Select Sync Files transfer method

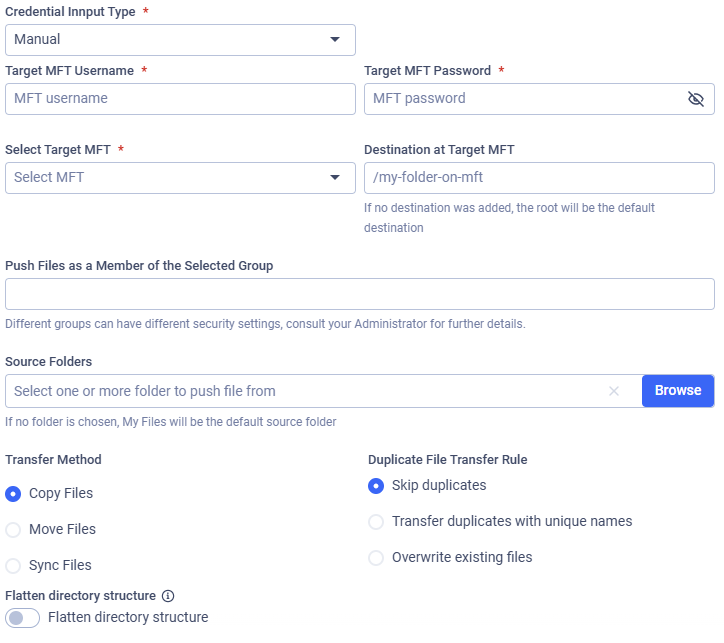point(14,566)
